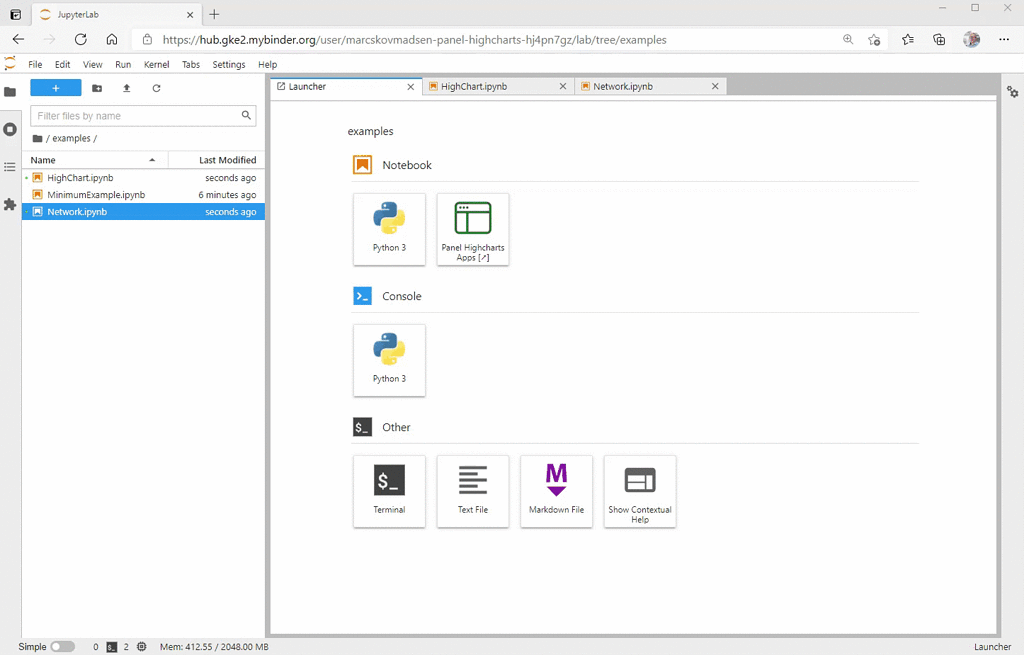The width and height of the screenshot is (1024, 655).
Task: Open the browser Collections dropdown
Action: 938,39
